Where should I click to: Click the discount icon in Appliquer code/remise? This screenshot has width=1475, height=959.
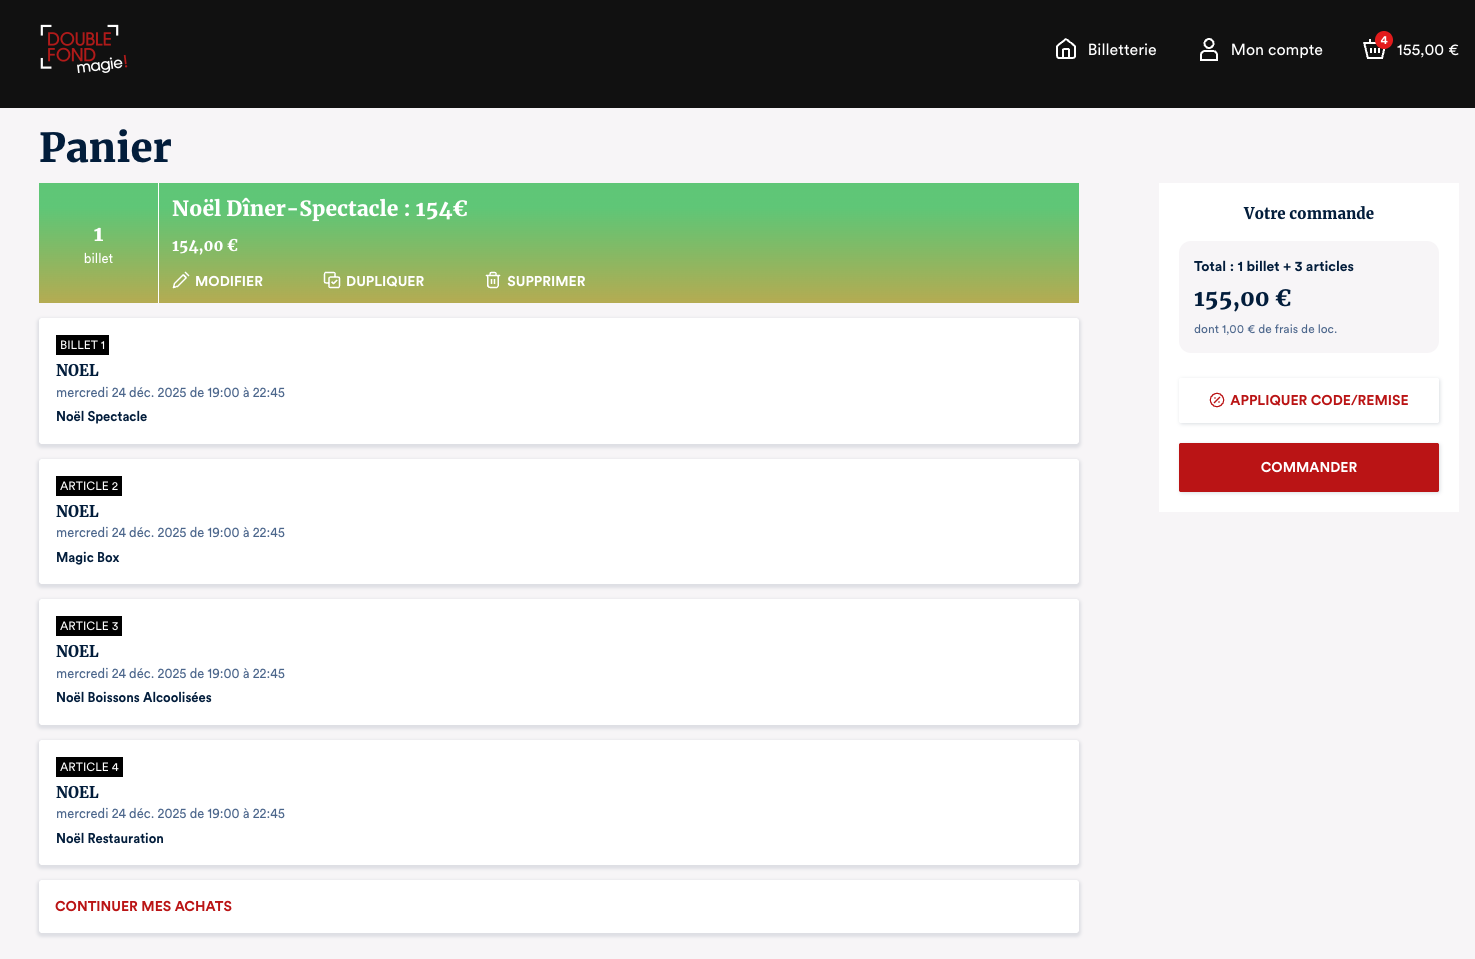1217,400
